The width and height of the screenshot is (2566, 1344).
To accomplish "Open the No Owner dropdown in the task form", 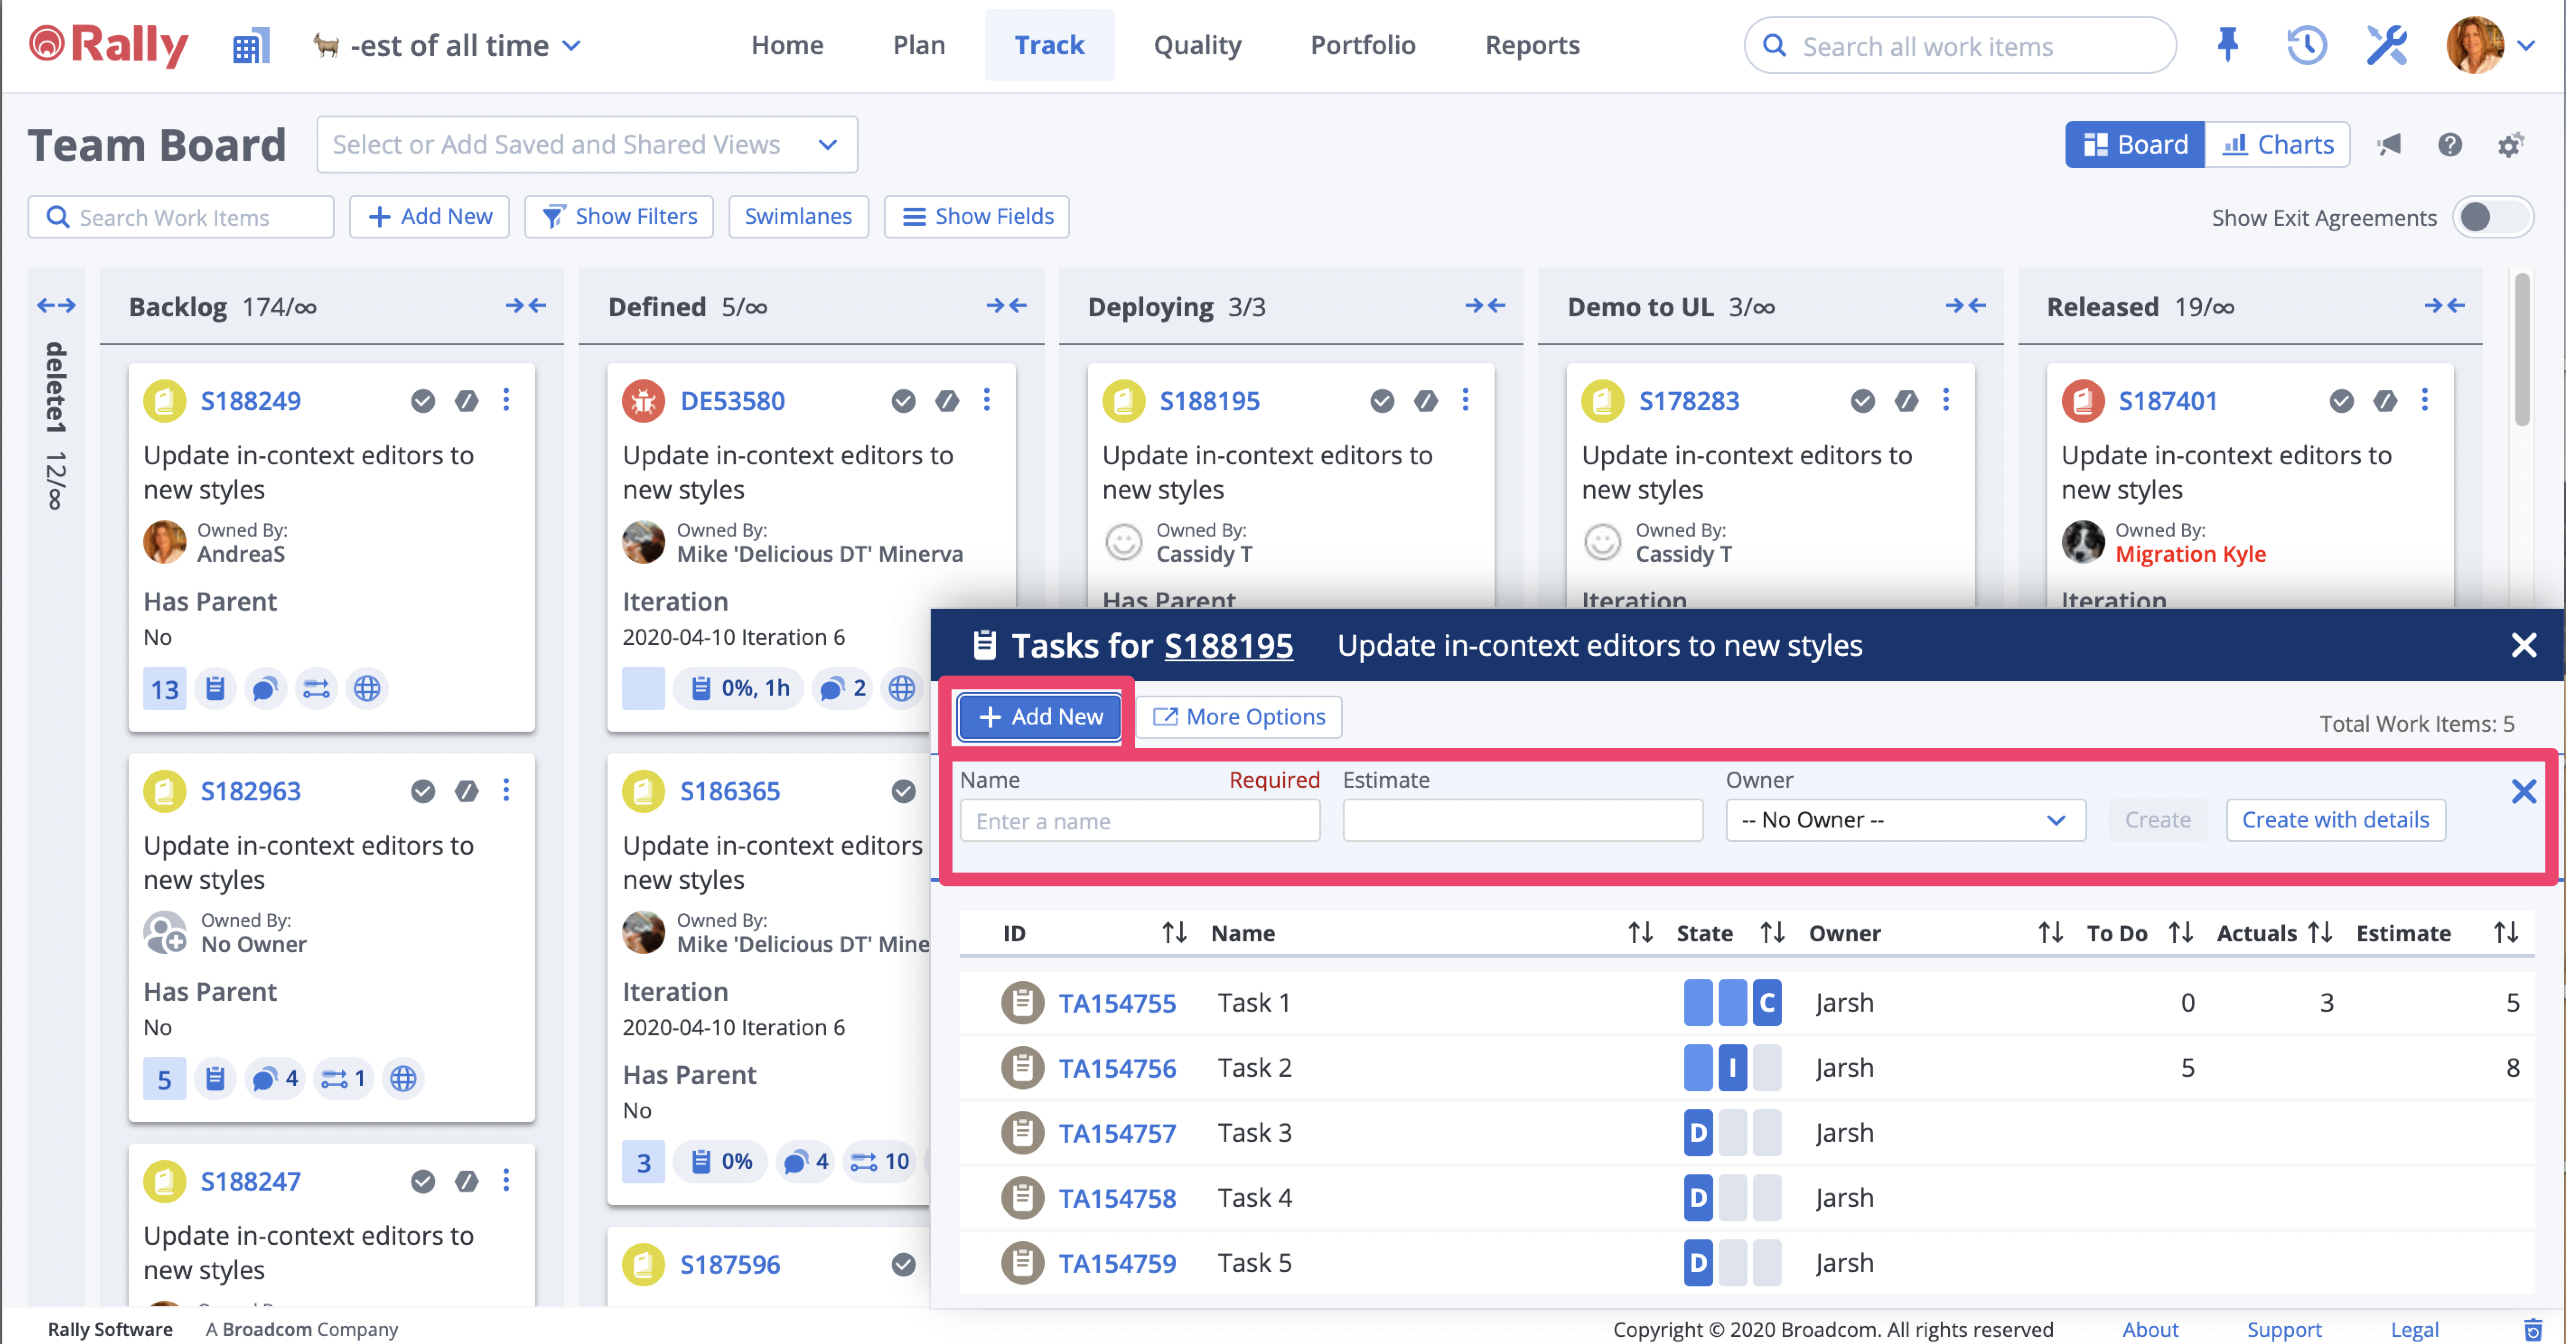I will [x=1903, y=820].
